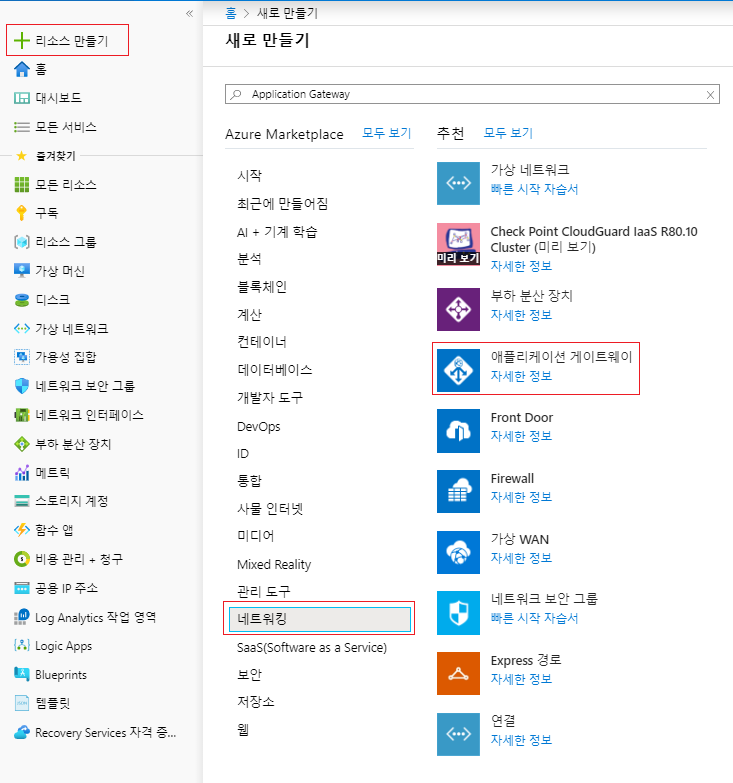Image resolution: width=733 pixels, height=783 pixels.
Task: Open 자세한 정보 under 연결
Action: point(521,740)
